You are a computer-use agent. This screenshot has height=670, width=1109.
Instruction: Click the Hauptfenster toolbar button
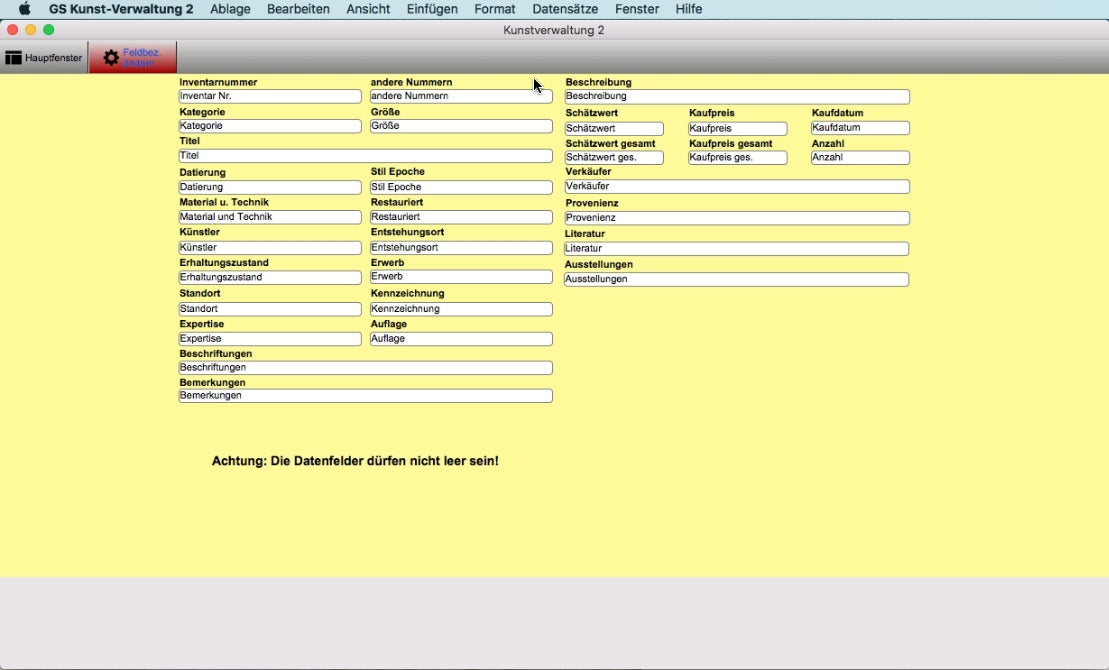click(x=44, y=58)
